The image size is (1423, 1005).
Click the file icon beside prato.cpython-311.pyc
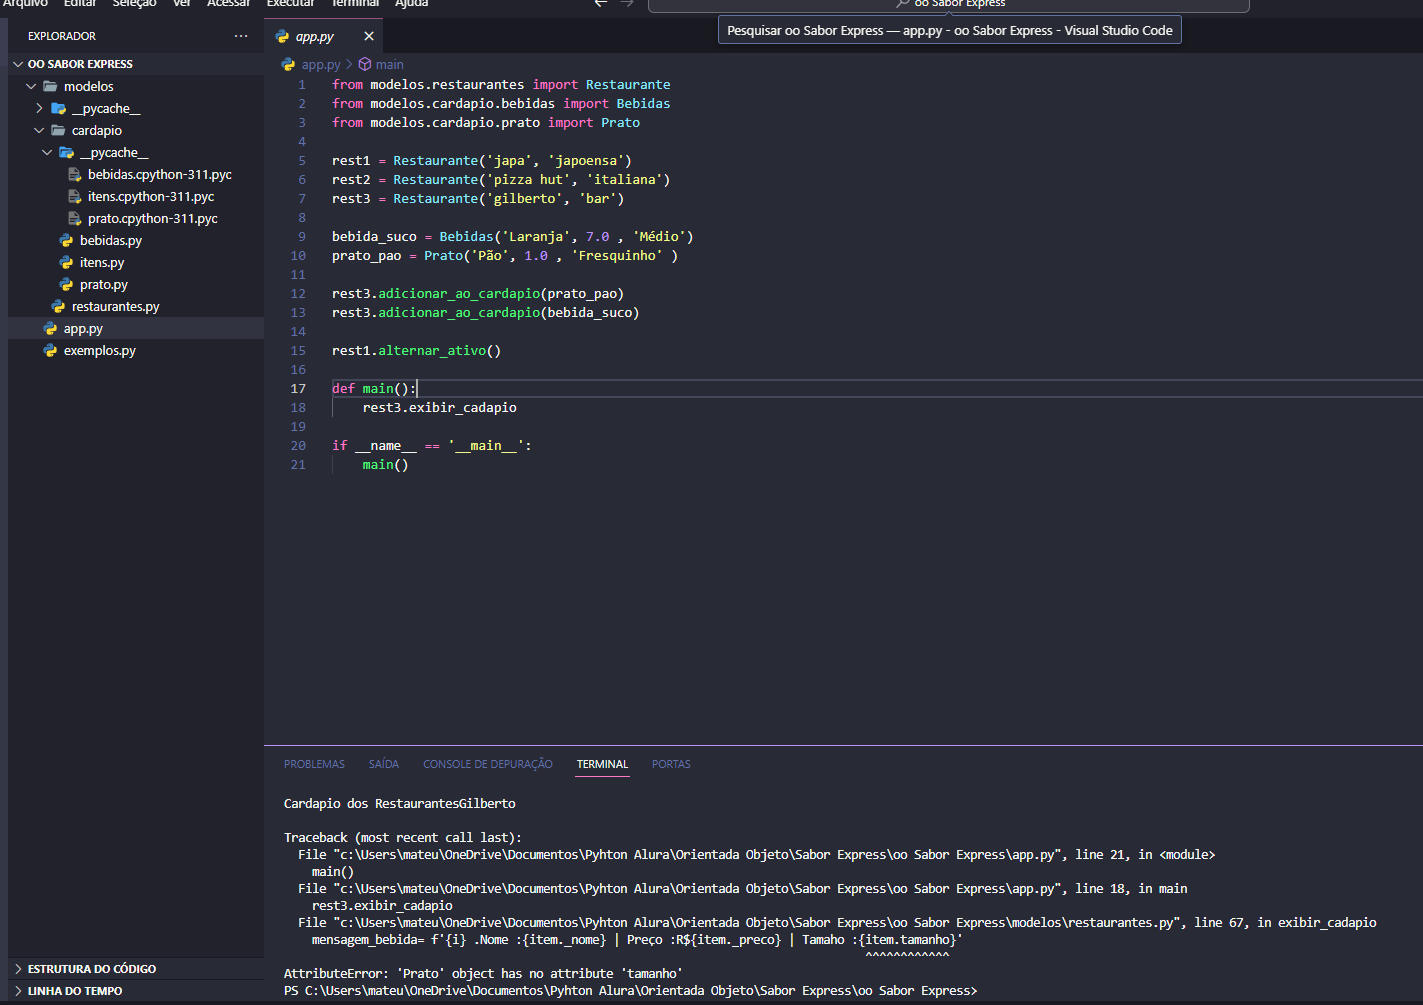[x=74, y=218]
